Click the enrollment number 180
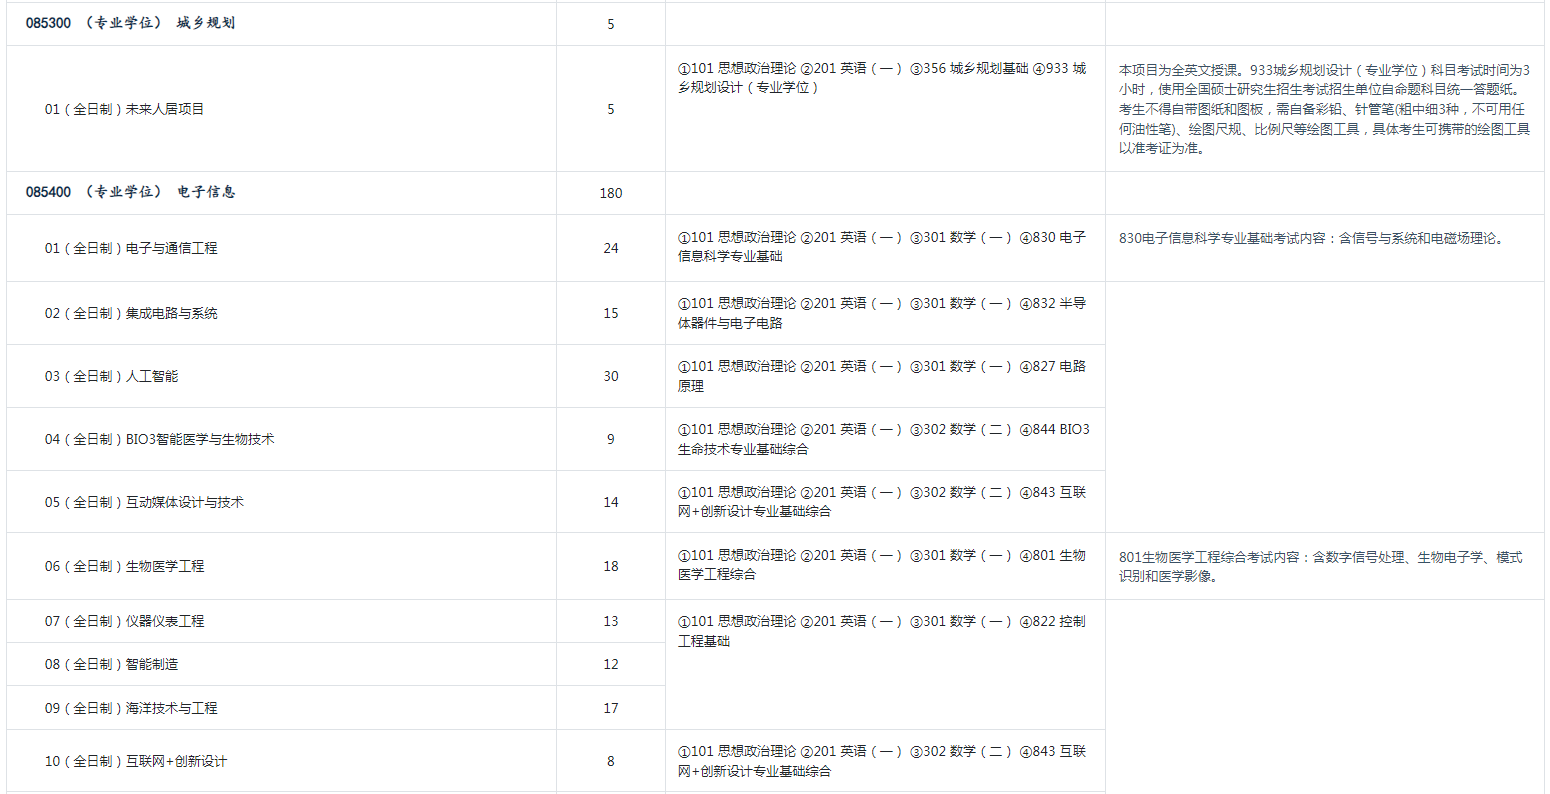Viewport: 1550px width, 794px height. pos(611,193)
